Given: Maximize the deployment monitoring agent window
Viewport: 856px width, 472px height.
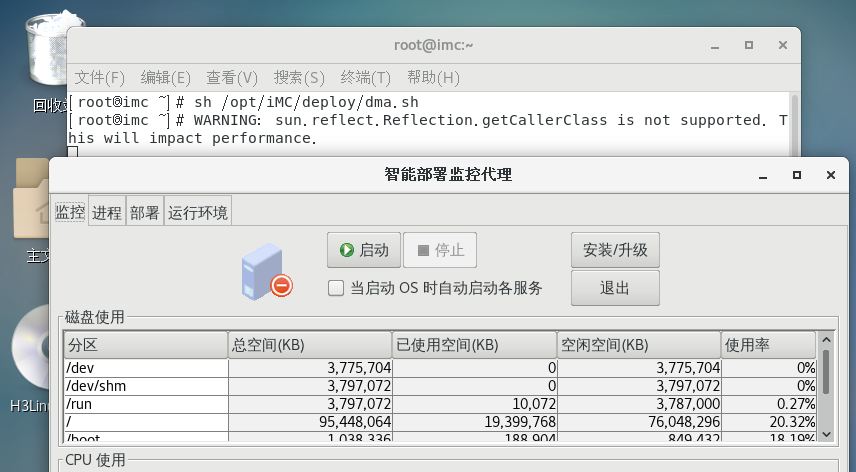Looking at the screenshot, I should tap(797, 175).
